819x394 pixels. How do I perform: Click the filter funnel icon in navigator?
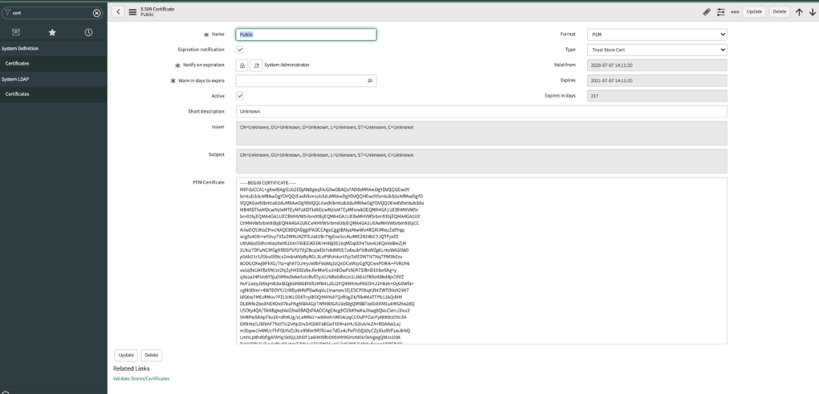(7, 13)
